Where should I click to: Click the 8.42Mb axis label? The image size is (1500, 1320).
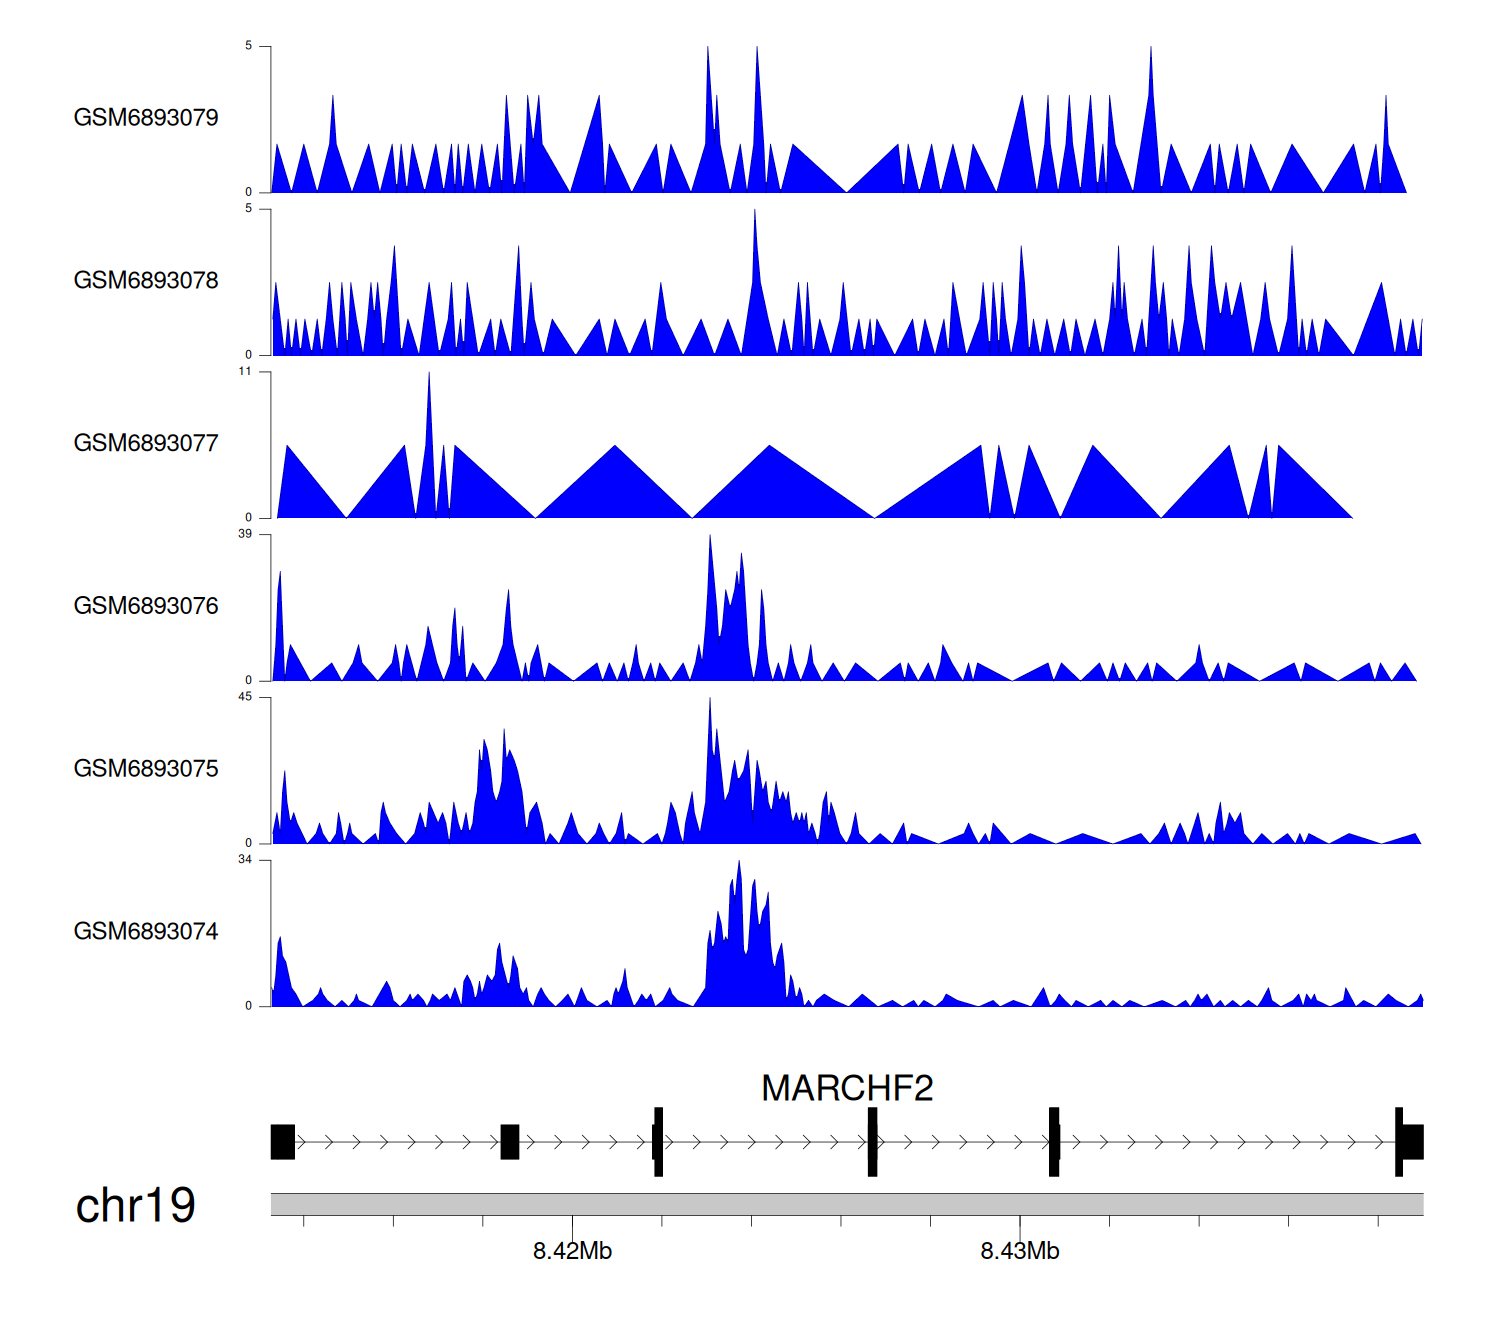[x=572, y=1251]
